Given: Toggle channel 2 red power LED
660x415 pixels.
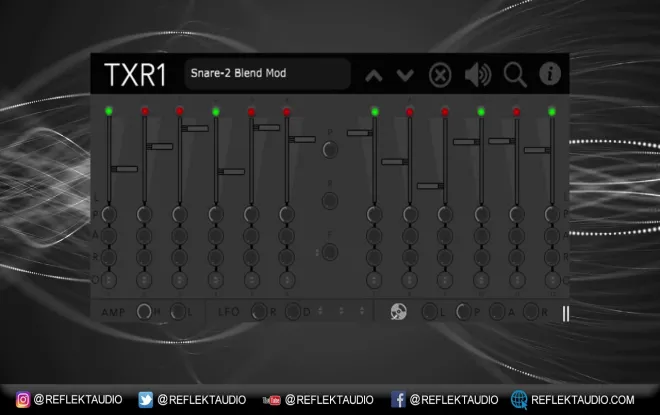Looking at the screenshot, I should click(145, 111).
